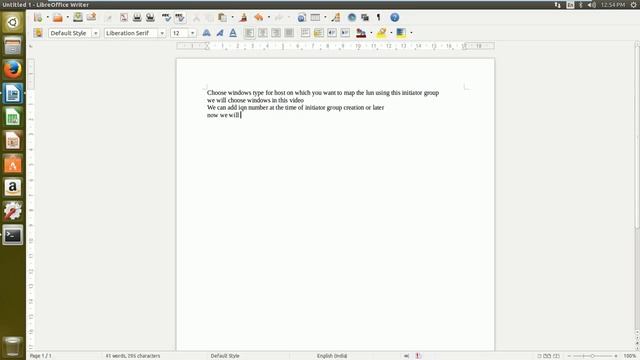Click zoom in plus in status bar

point(616,356)
